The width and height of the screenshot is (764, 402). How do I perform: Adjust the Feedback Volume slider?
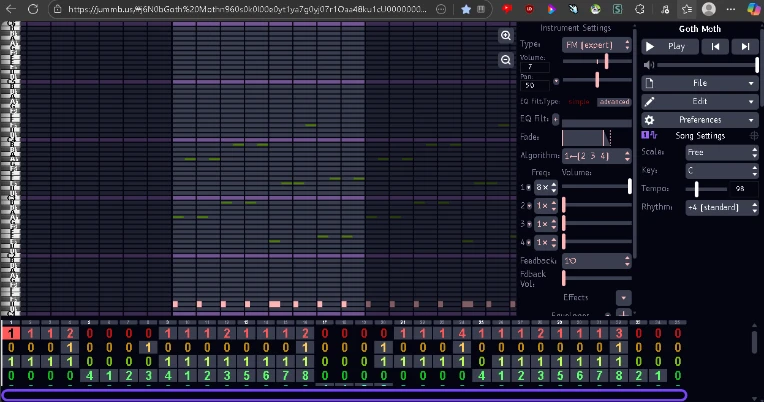(x=597, y=278)
